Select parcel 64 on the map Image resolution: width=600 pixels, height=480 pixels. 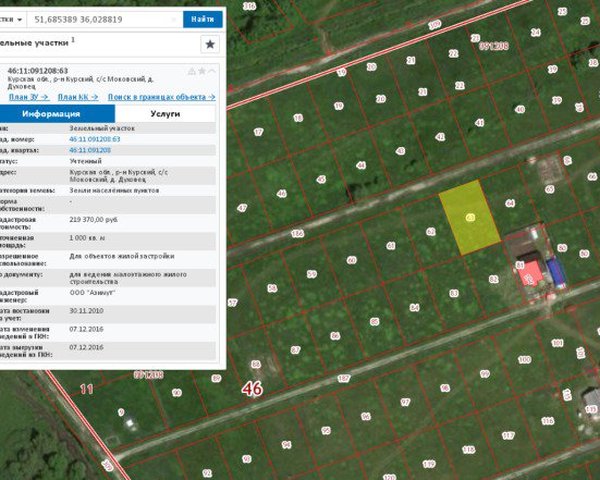pos(510,203)
